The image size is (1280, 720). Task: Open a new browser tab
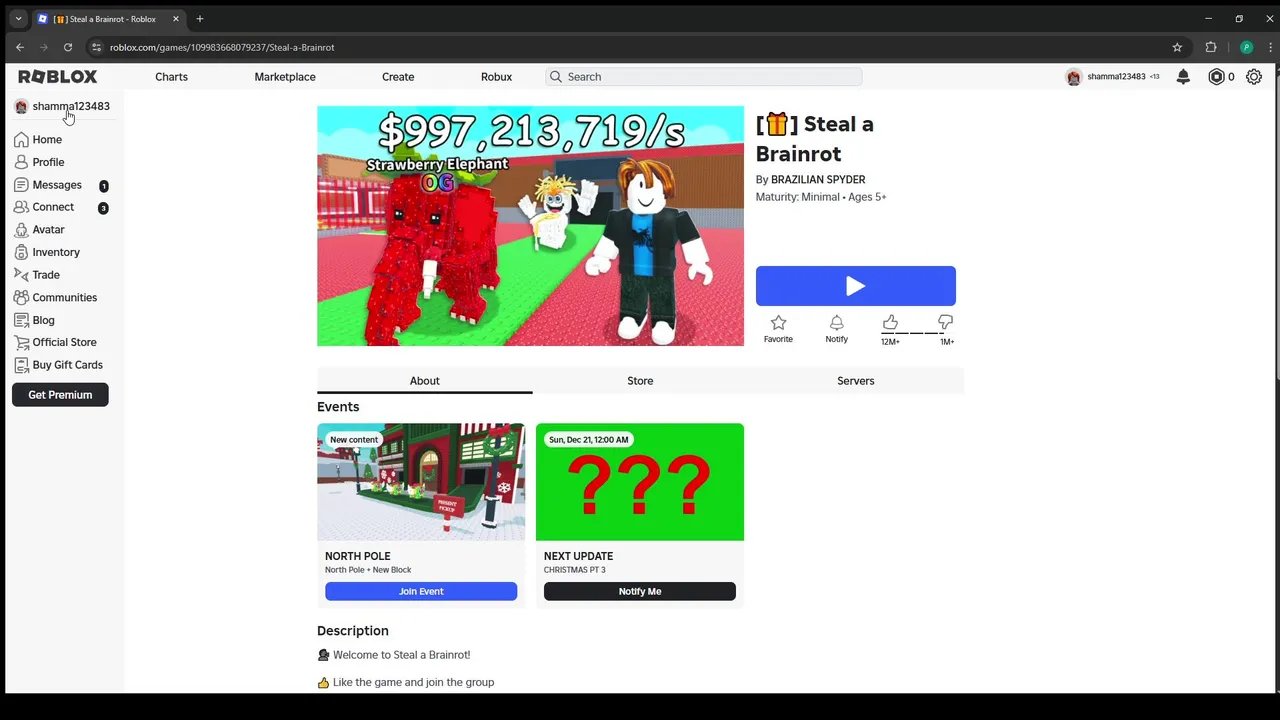(200, 19)
